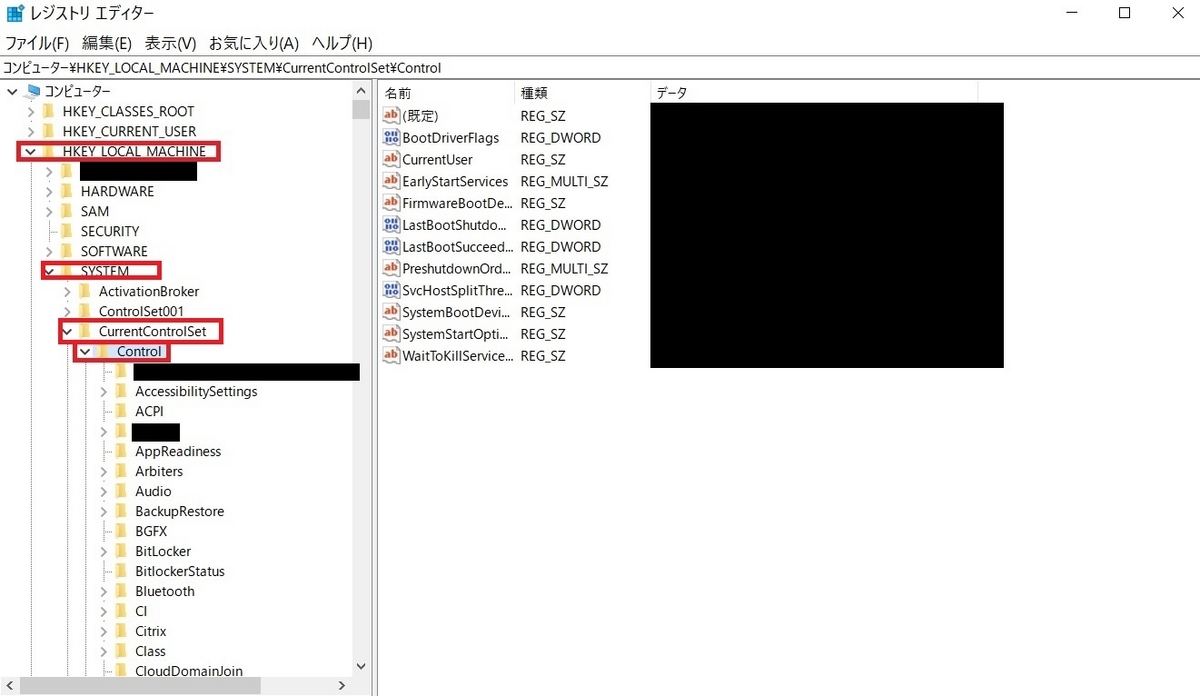Screen dimensions: 1200x696
Task: Click the BootDriverFlags DWORD value icon
Action: (392, 138)
